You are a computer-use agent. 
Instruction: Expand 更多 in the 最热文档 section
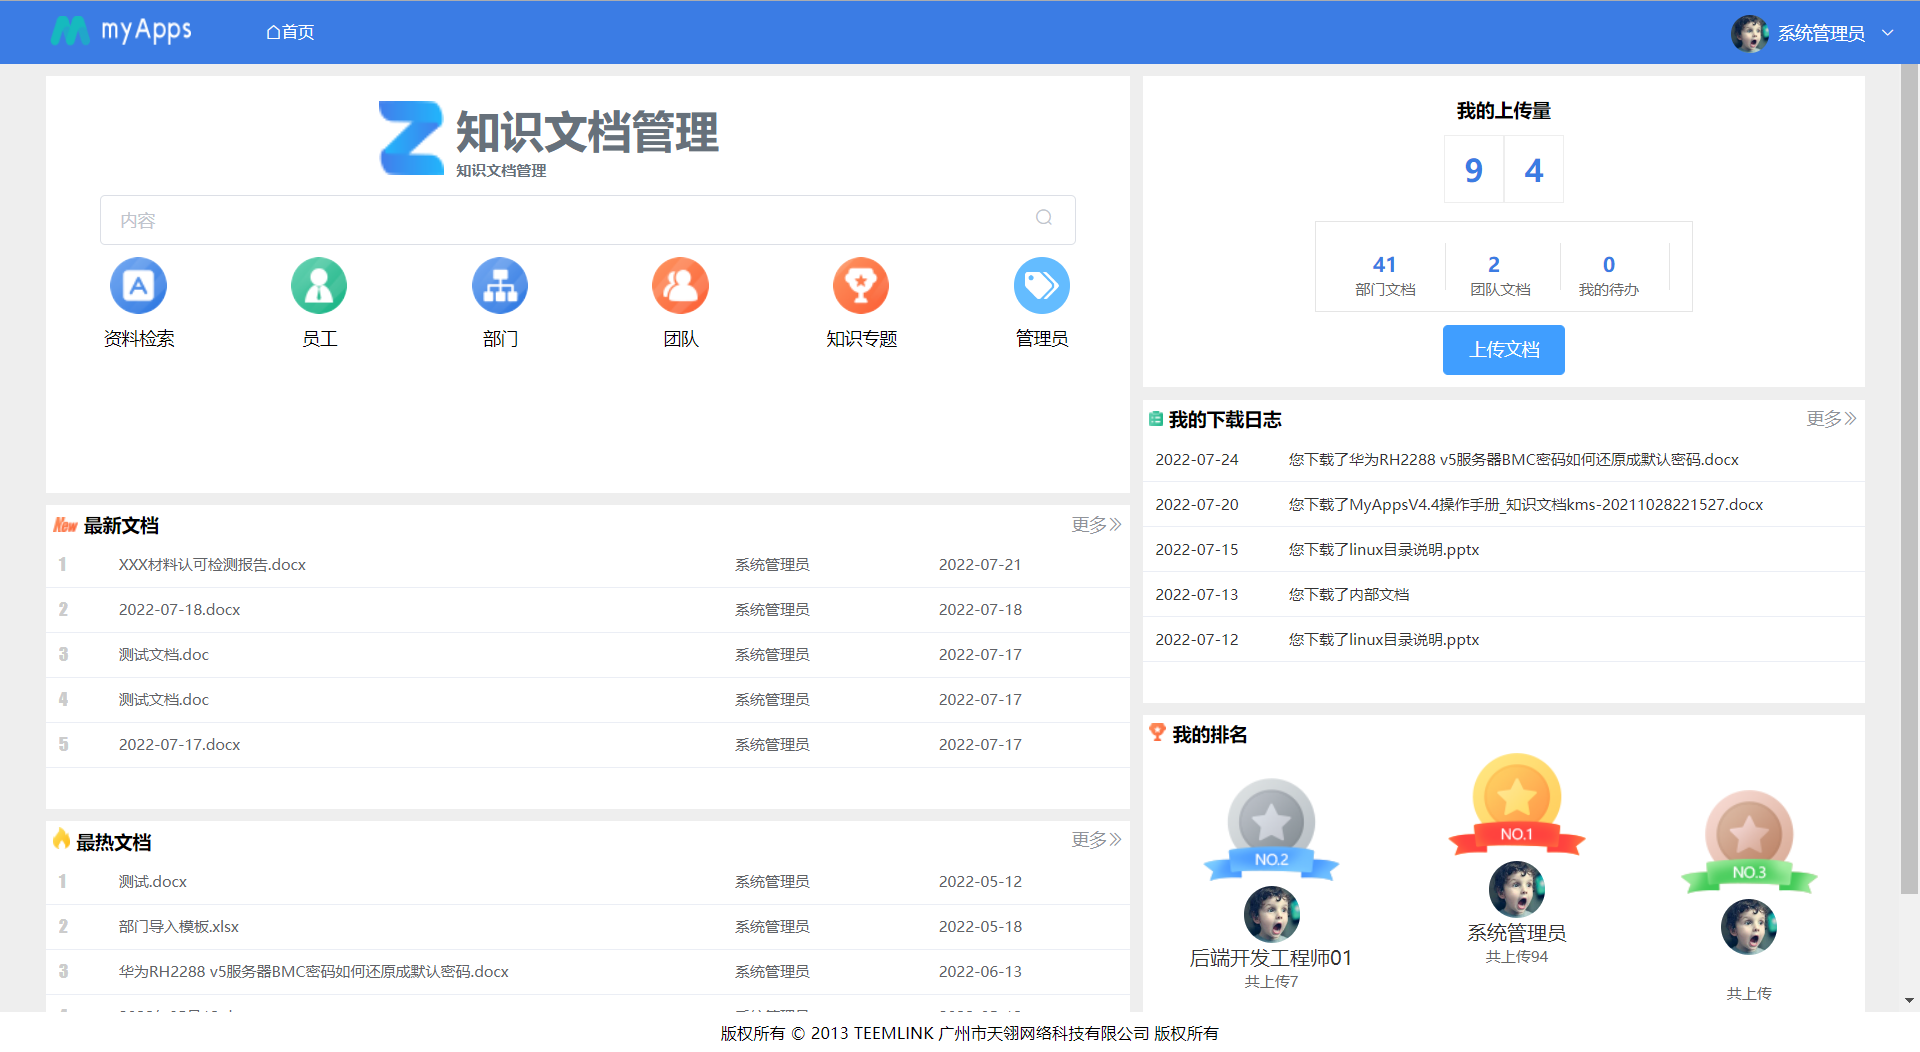tap(1095, 840)
